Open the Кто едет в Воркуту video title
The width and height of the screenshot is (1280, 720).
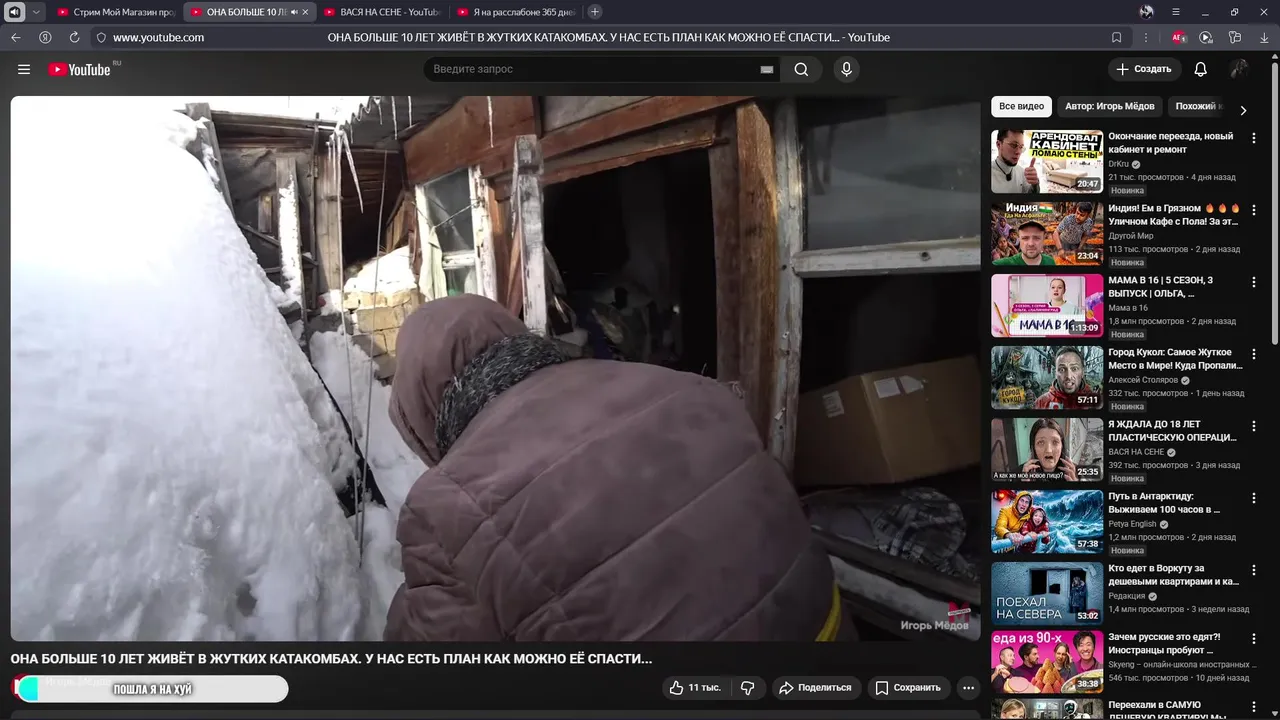click(1174, 575)
